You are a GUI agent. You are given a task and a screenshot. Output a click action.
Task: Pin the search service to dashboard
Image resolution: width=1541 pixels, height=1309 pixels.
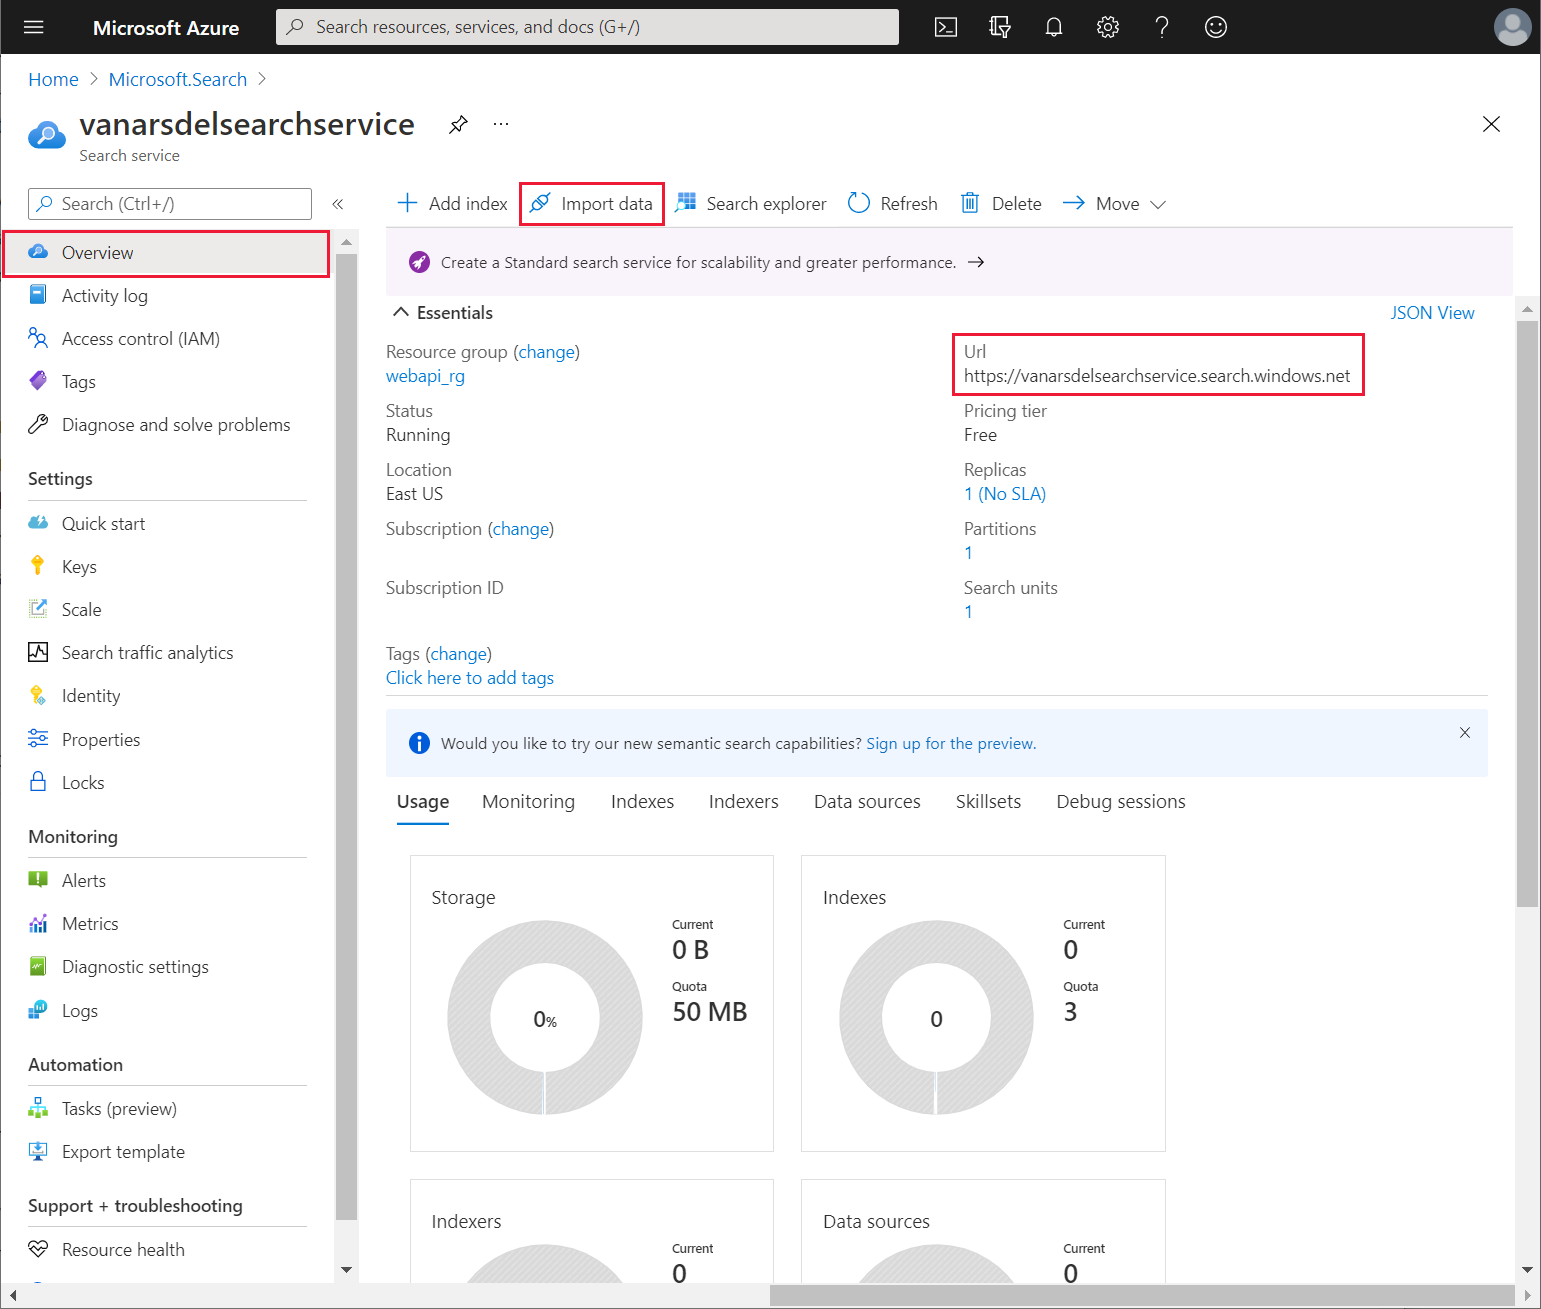point(458,124)
